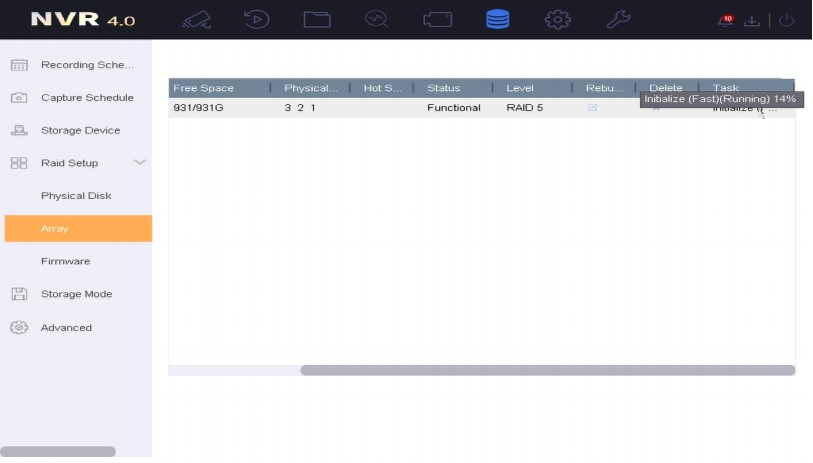Open the File Management folder icon
Image resolution: width=813 pixels, height=463 pixels.
[x=317, y=19]
